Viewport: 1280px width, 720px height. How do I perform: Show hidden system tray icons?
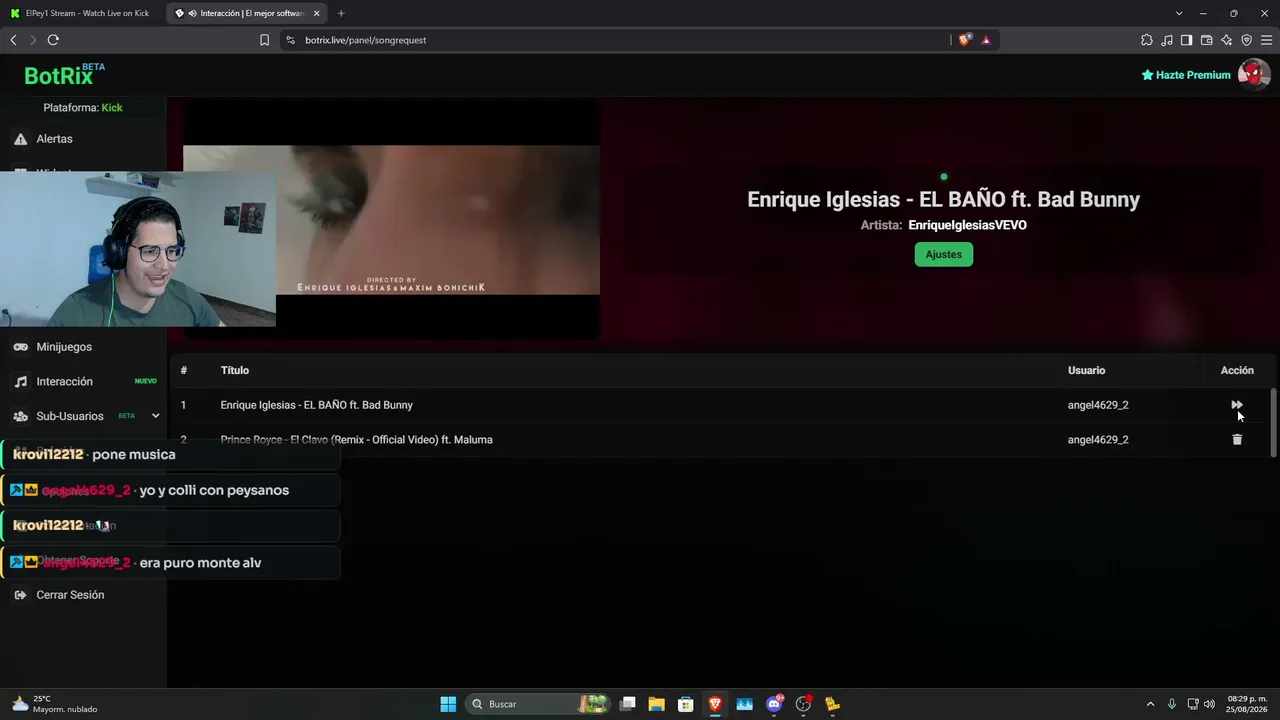[1150, 704]
